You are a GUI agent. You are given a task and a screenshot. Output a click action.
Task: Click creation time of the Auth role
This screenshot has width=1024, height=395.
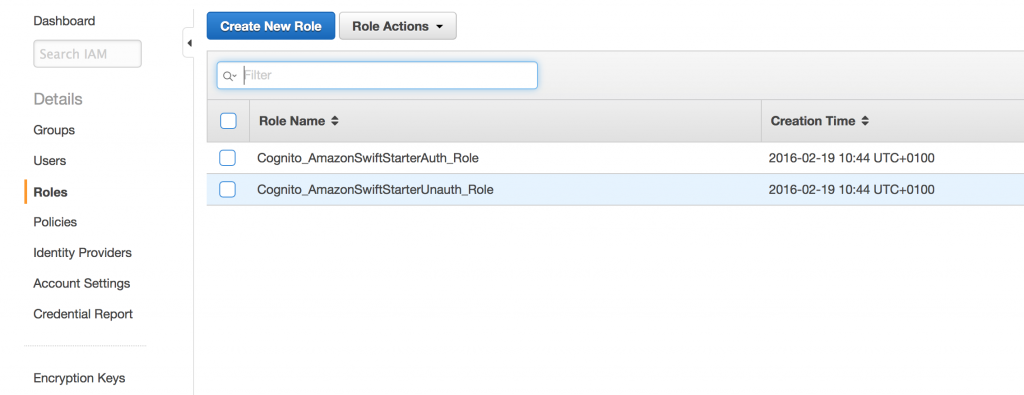pyautogui.click(x=852, y=158)
